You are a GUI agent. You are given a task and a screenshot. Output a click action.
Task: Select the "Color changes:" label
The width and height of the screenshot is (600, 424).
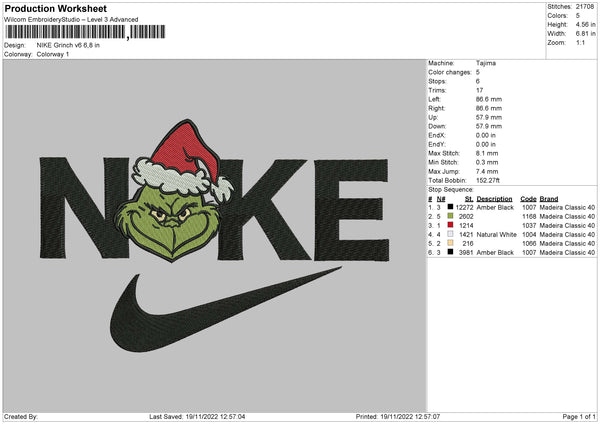tap(450, 72)
